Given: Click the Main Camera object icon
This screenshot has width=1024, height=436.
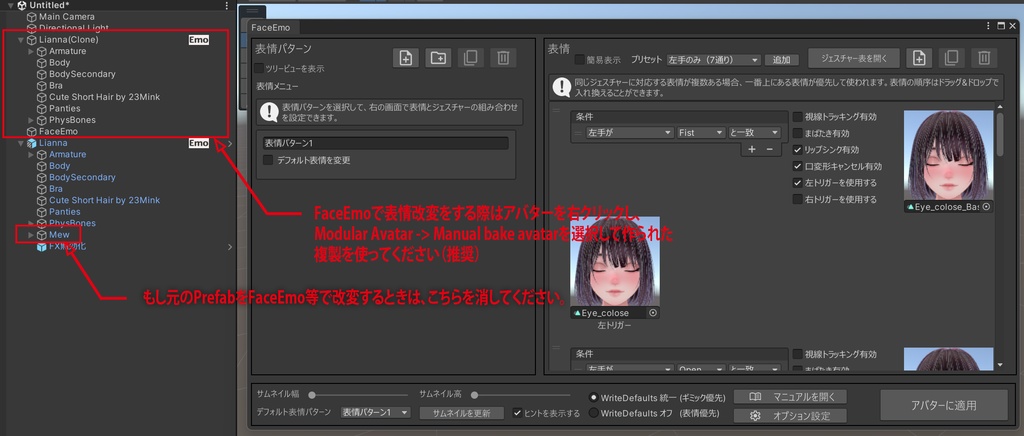Looking at the screenshot, I should click(x=31, y=16).
